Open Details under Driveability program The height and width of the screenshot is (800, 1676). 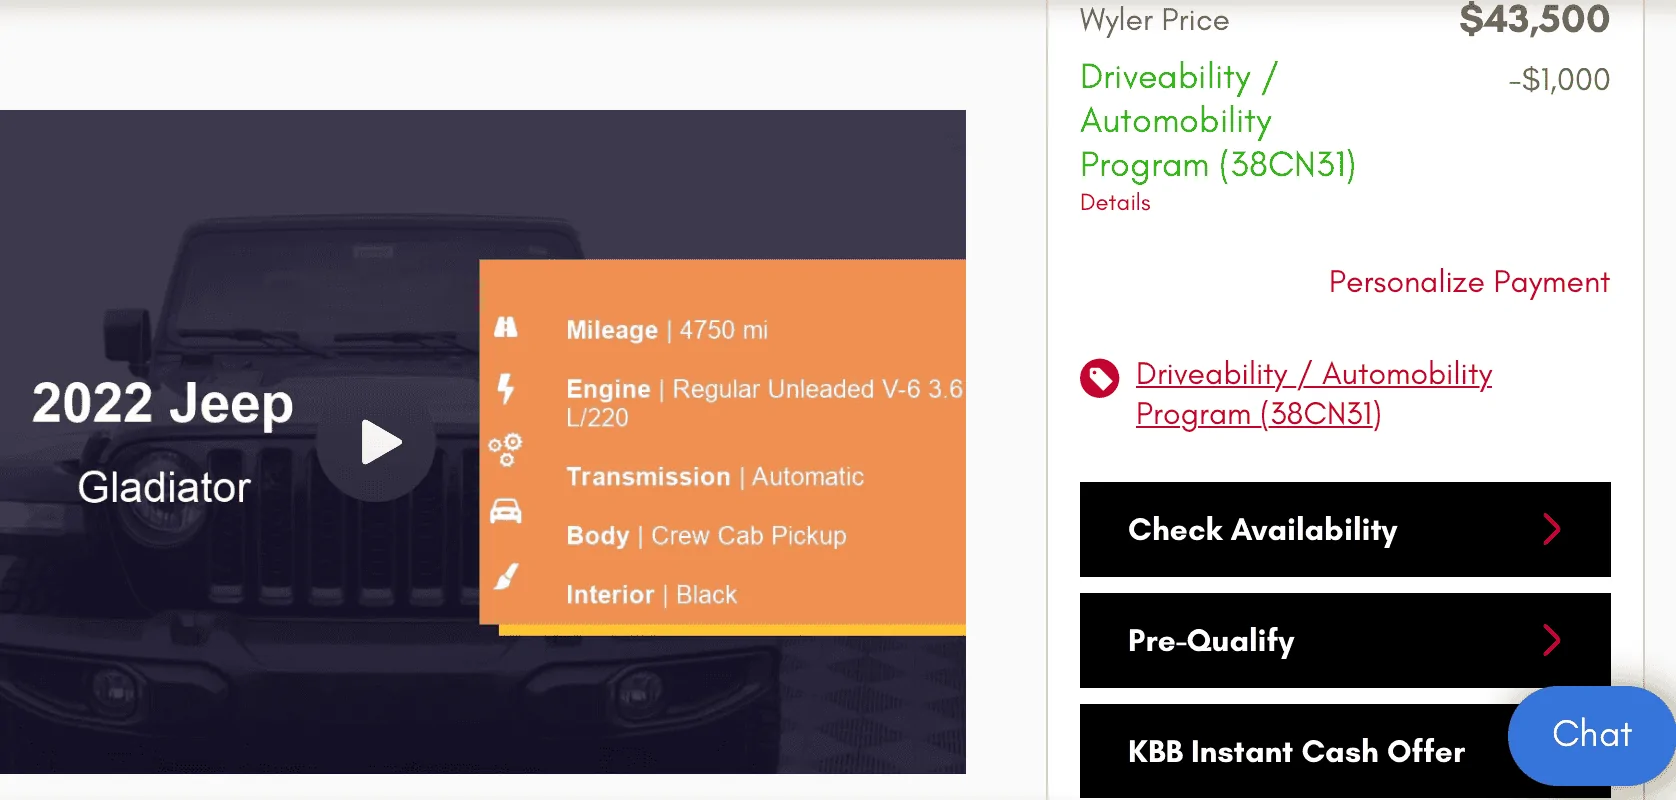point(1115,203)
